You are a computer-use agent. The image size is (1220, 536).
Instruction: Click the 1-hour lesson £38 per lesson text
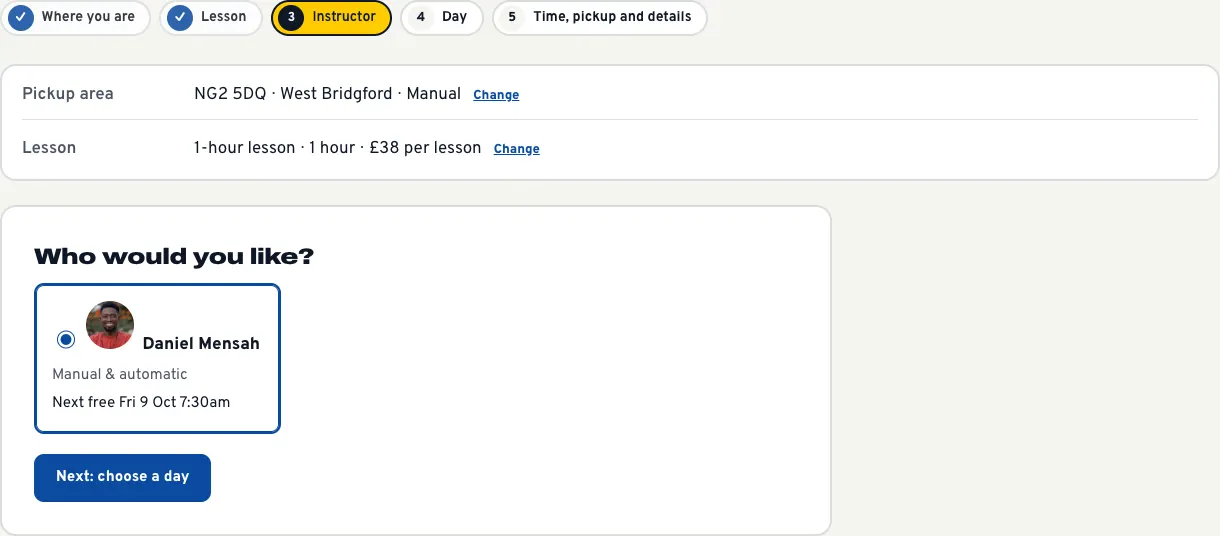pyautogui.click(x=338, y=148)
